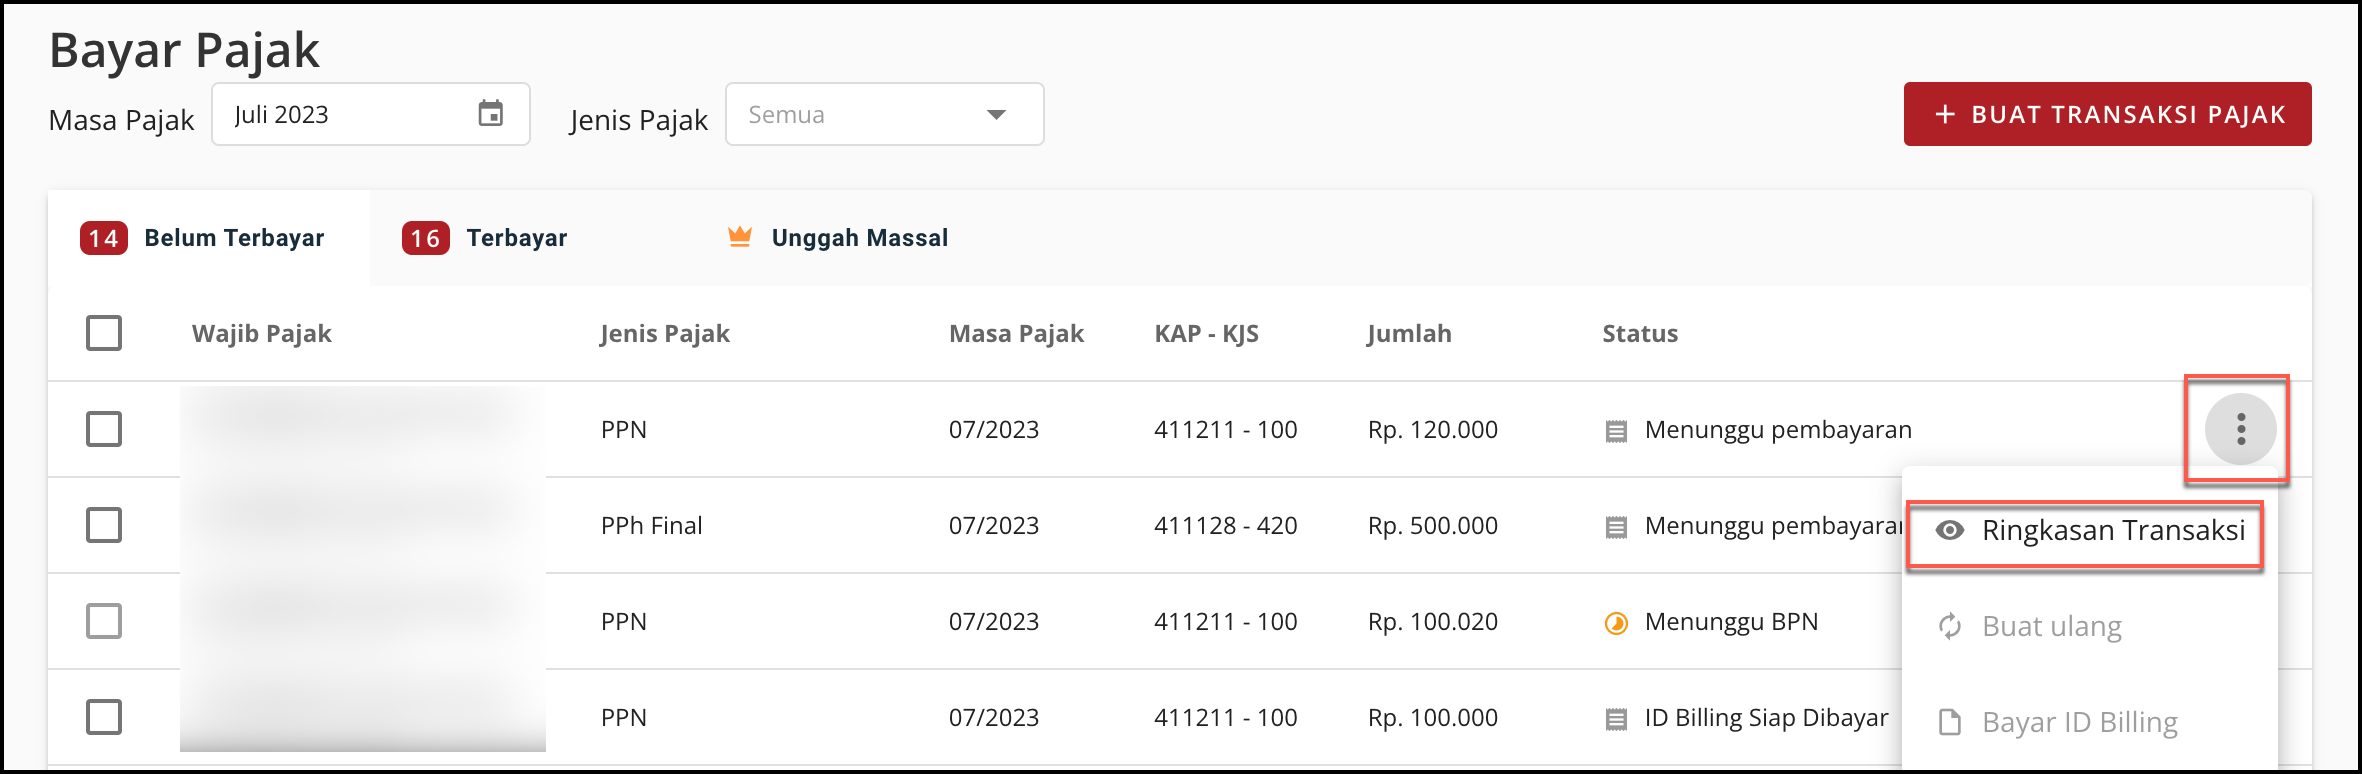Toggle the select-all checkbox in table header

click(x=104, y=333)
